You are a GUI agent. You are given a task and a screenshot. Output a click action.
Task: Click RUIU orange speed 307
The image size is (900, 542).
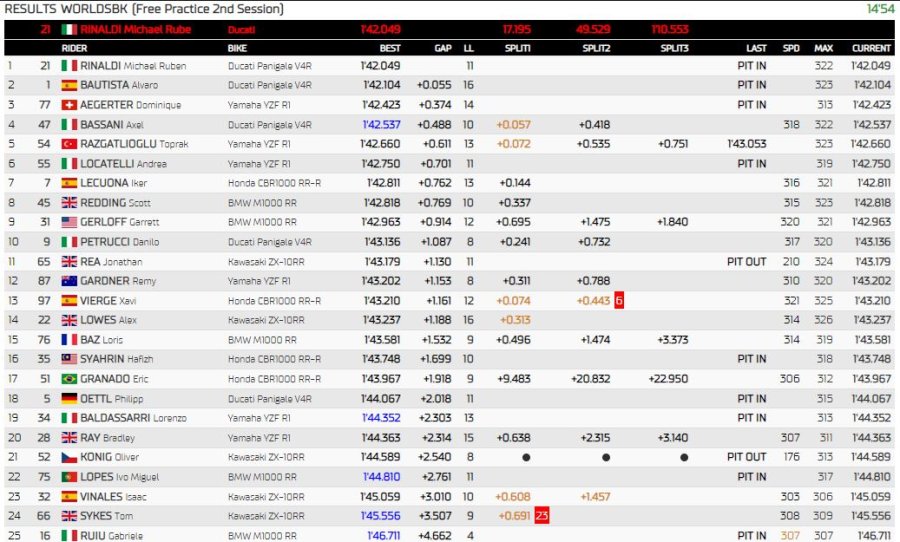pos(790,535)
